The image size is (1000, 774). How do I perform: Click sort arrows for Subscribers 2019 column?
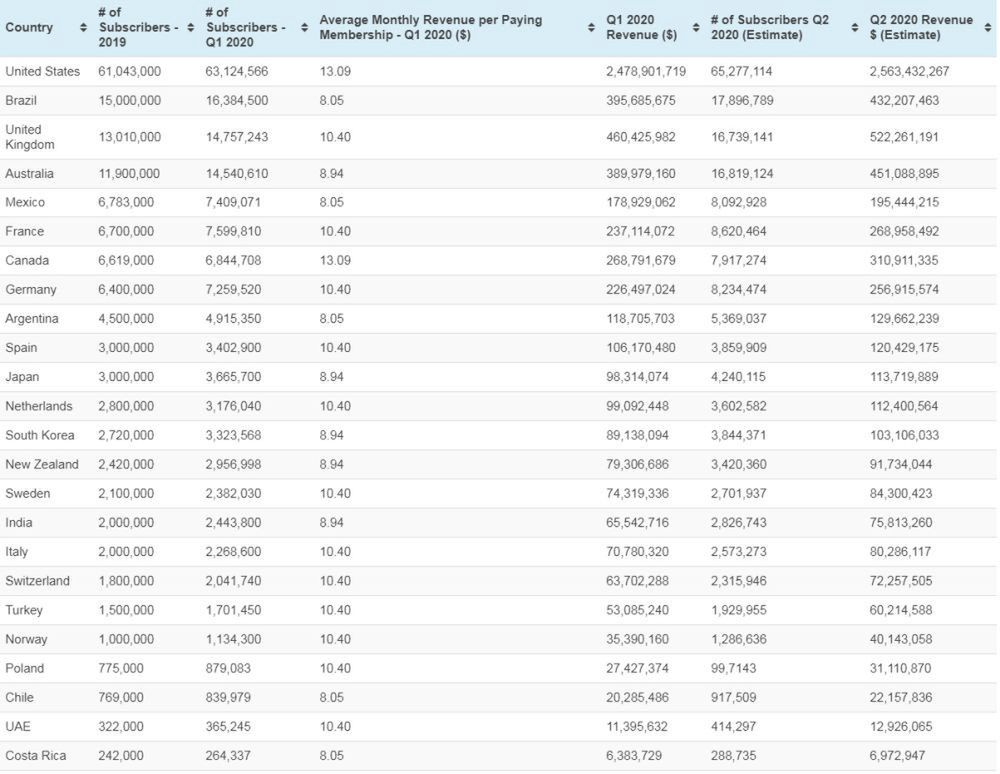pyautogui.click(x=191, y=27)
